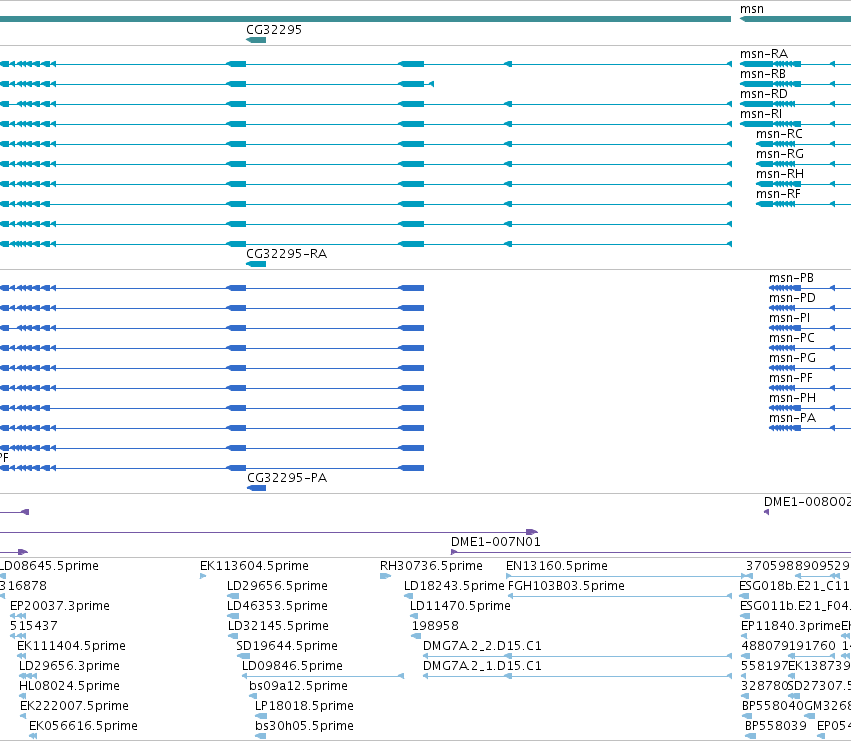Open the LD46353.5prime EST label
This screenshot has width=851, height=741.
click(x=277, y=606)
